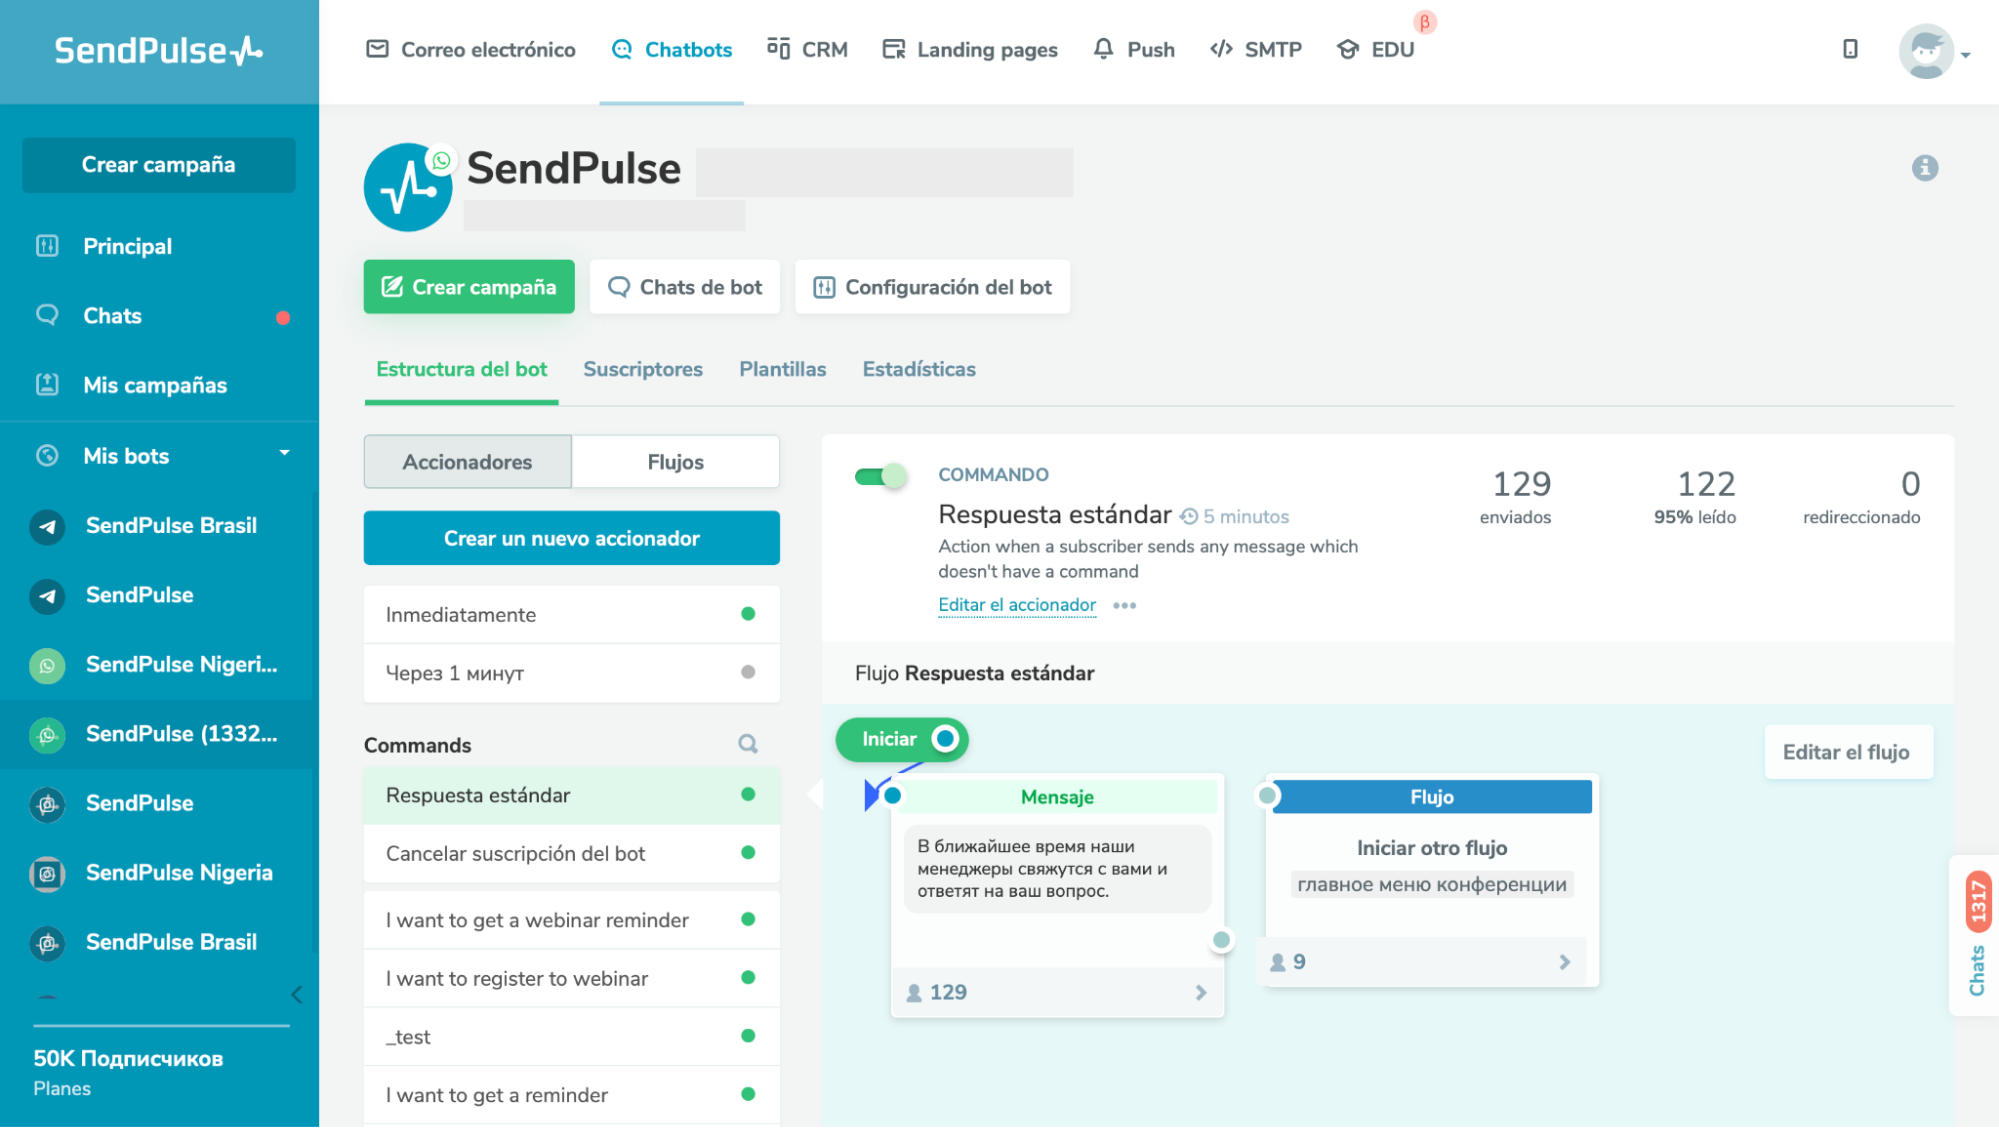Viewport: 1999px width, 1128px height.
Task: Click the Editar el accionador link
Action: coord(1017,605)
